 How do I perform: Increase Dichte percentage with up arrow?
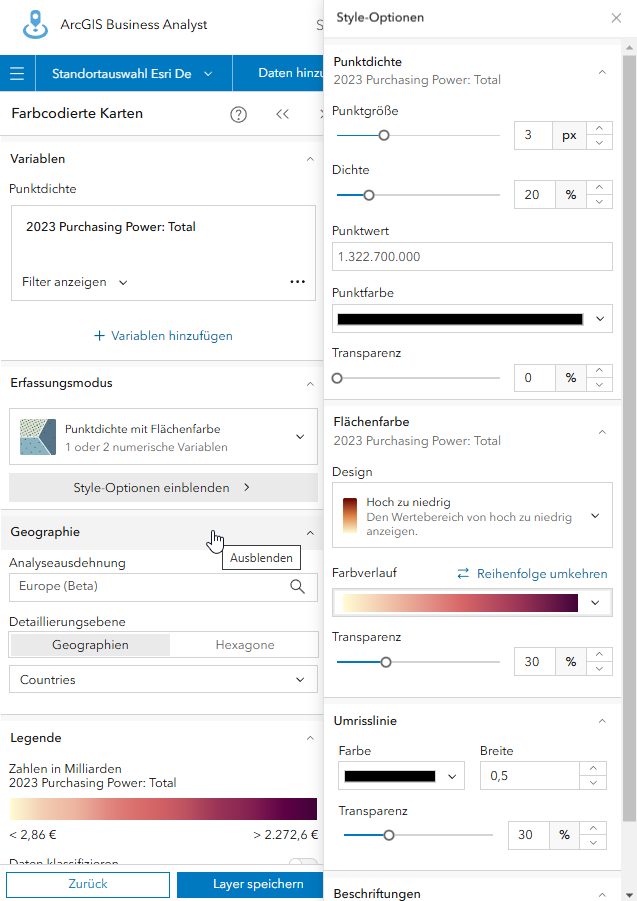point(599,187)
